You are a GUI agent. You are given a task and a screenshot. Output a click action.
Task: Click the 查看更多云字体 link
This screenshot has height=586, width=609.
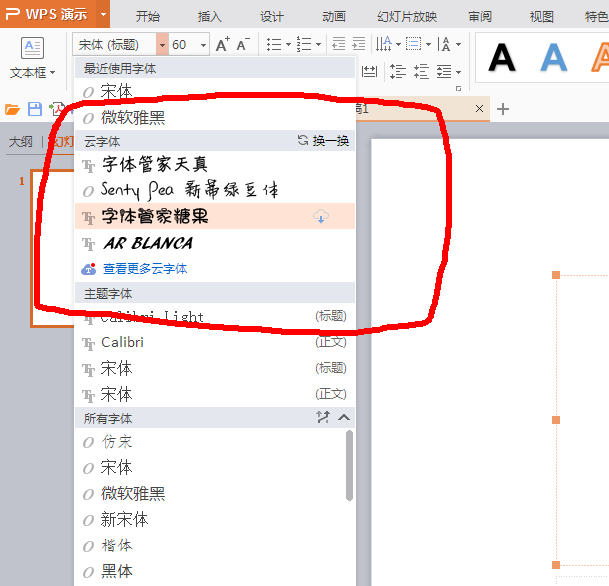pos(145,269)
